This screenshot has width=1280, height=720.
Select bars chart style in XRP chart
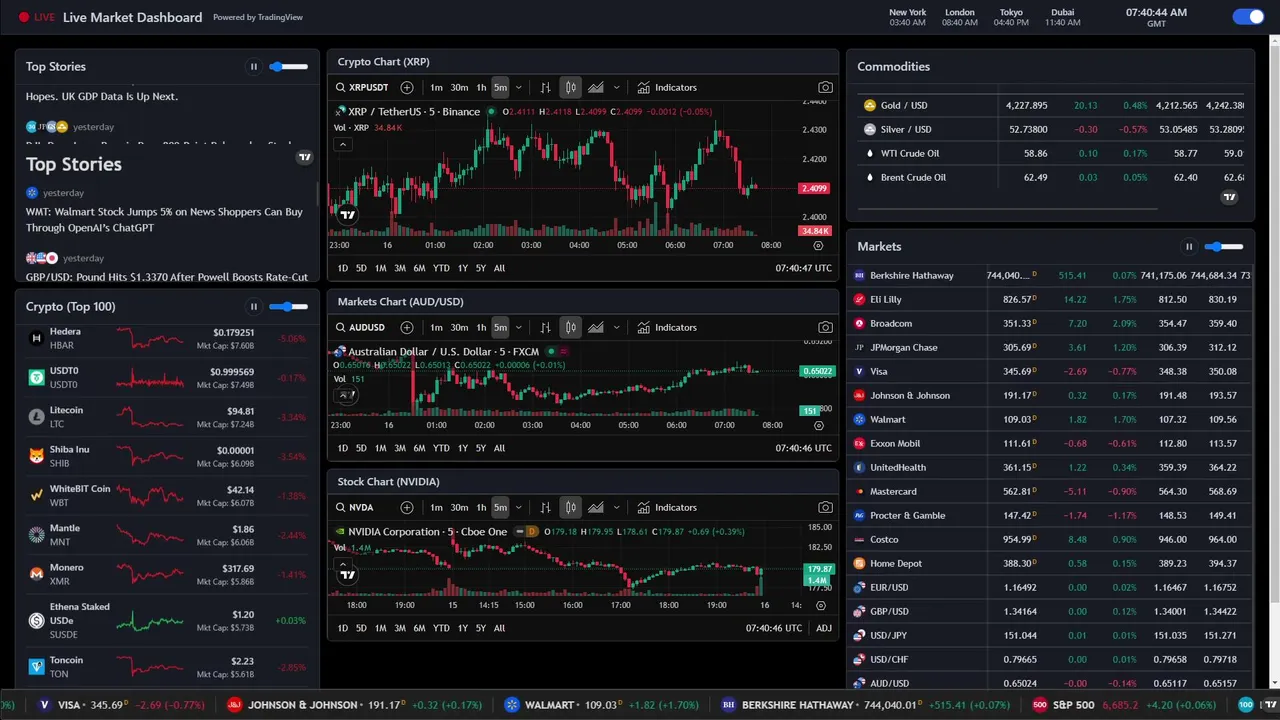[x=545, y=87]
